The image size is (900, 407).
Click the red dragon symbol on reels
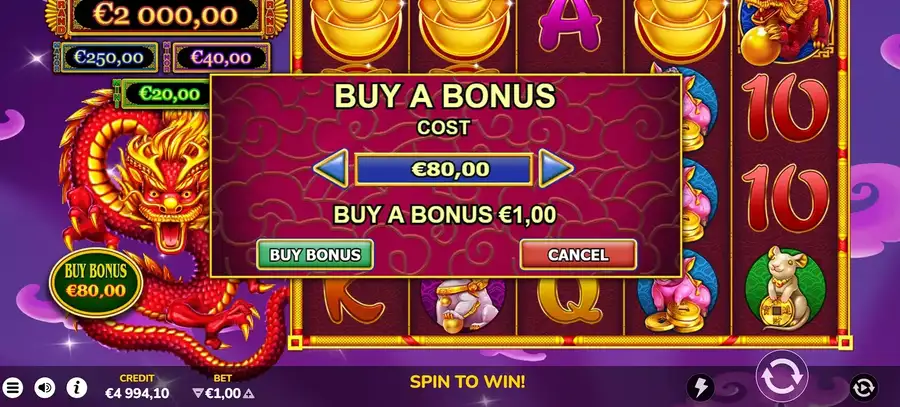click(x=786, y=32)
